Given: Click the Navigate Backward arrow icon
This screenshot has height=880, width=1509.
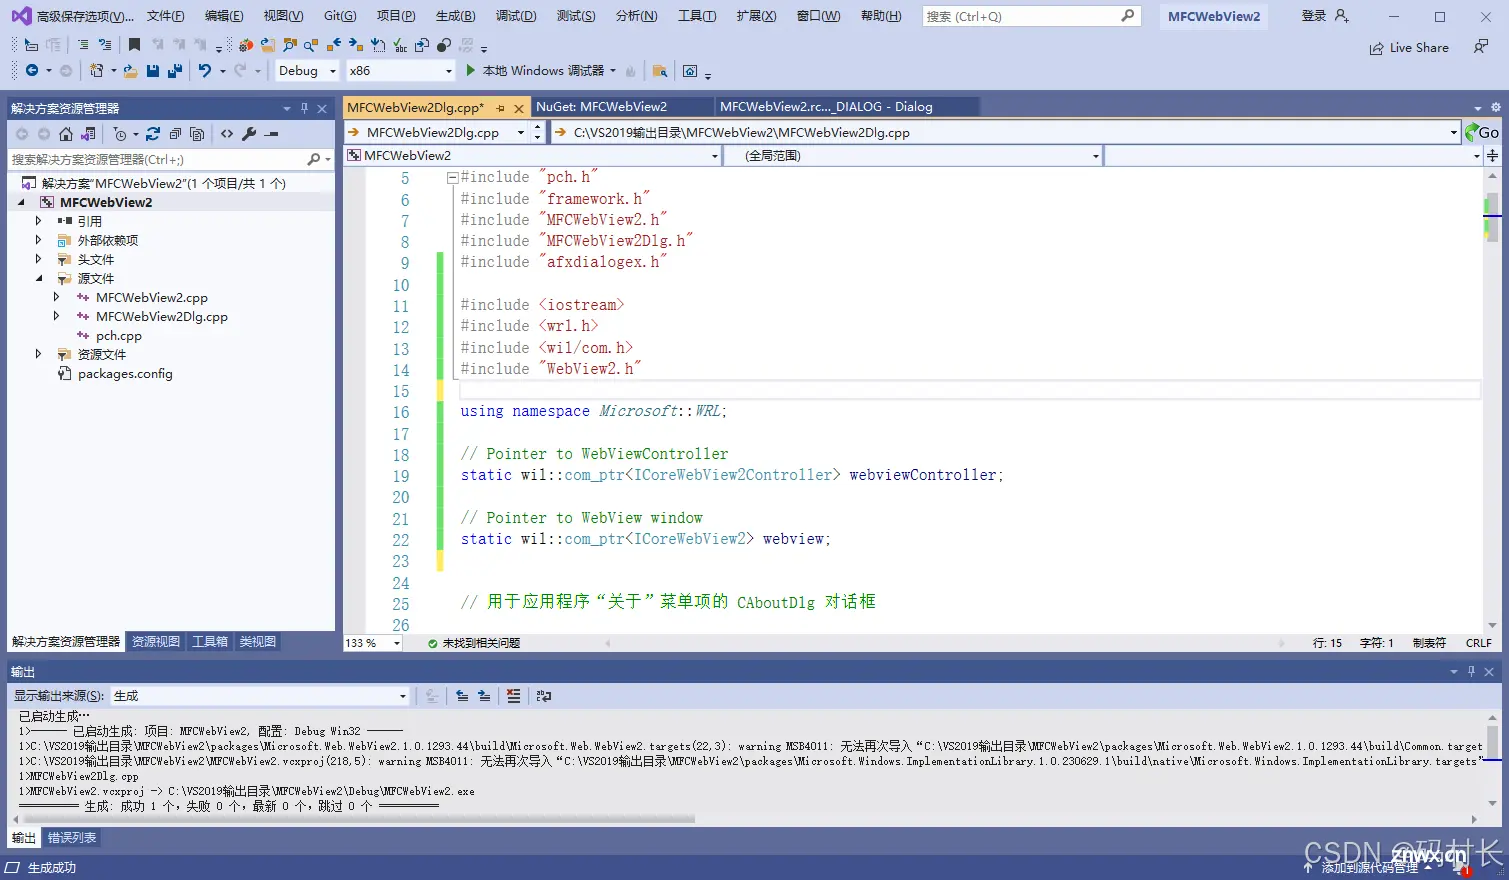Looking at the screenshot, I should (32, 70).
